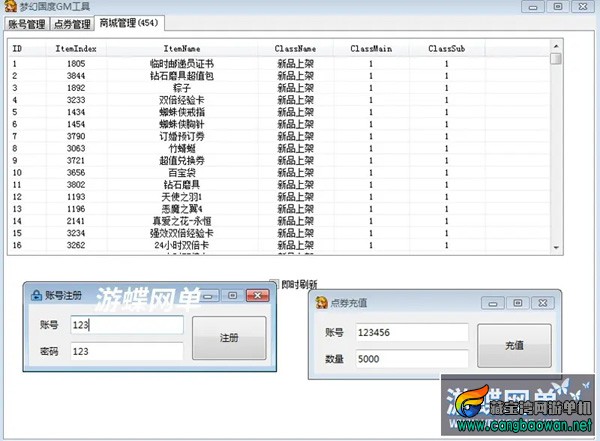
Task: Select the row 粽子
Action: point(279,88)
